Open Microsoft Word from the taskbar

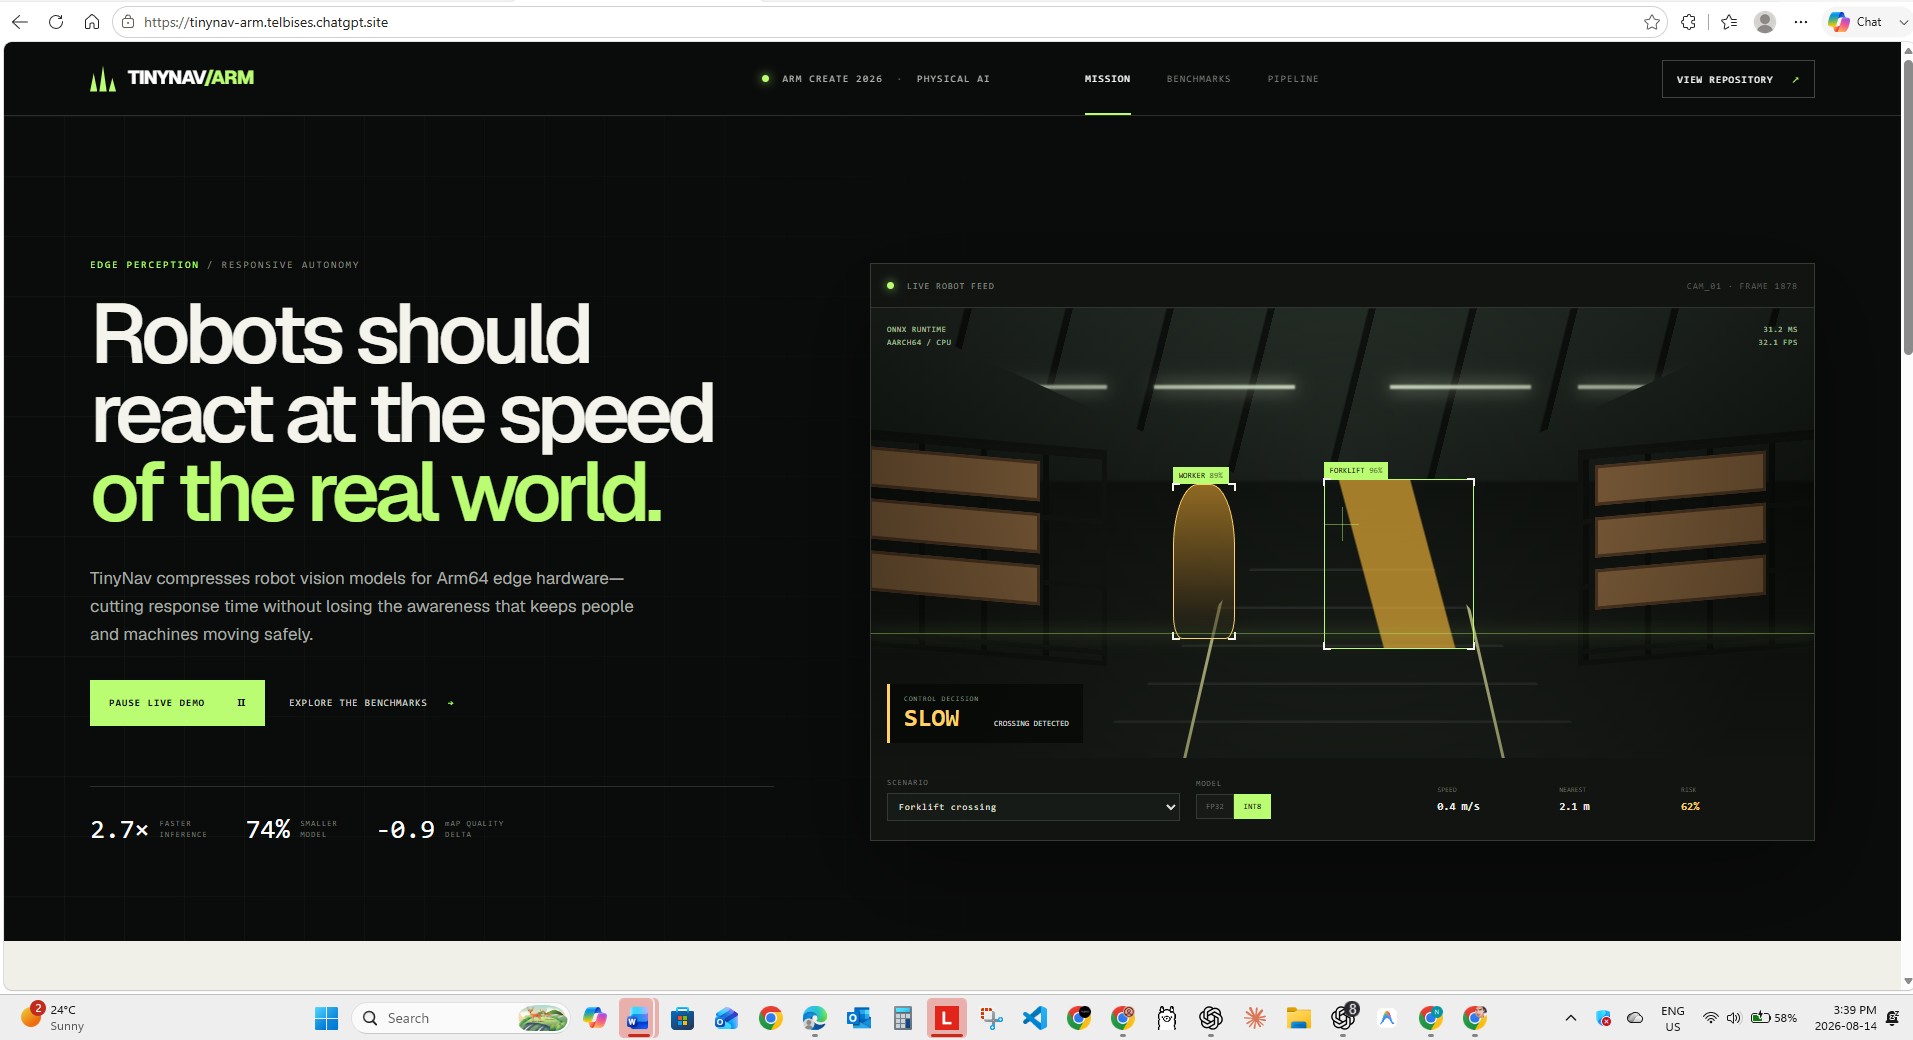click(x=638, y=1018)
